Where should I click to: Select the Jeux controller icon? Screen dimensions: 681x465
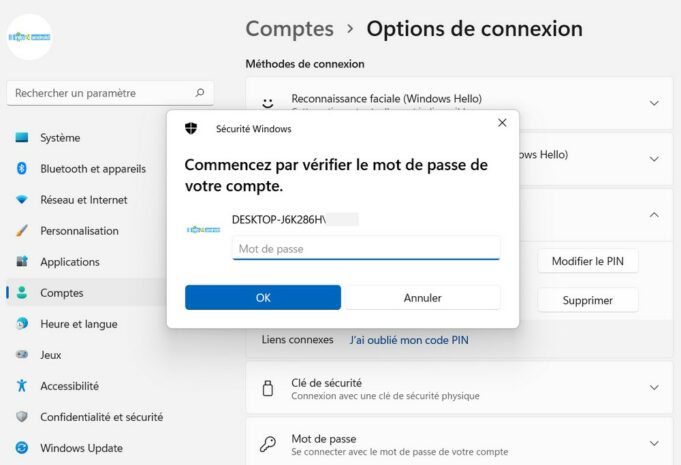[x=22, y=355]
